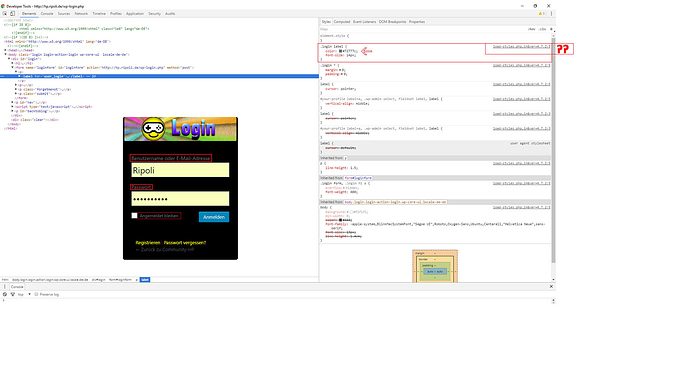Screen dimensions: 690x373
Task: Collapse the body element tree node
Action: (x=6, y=55)
